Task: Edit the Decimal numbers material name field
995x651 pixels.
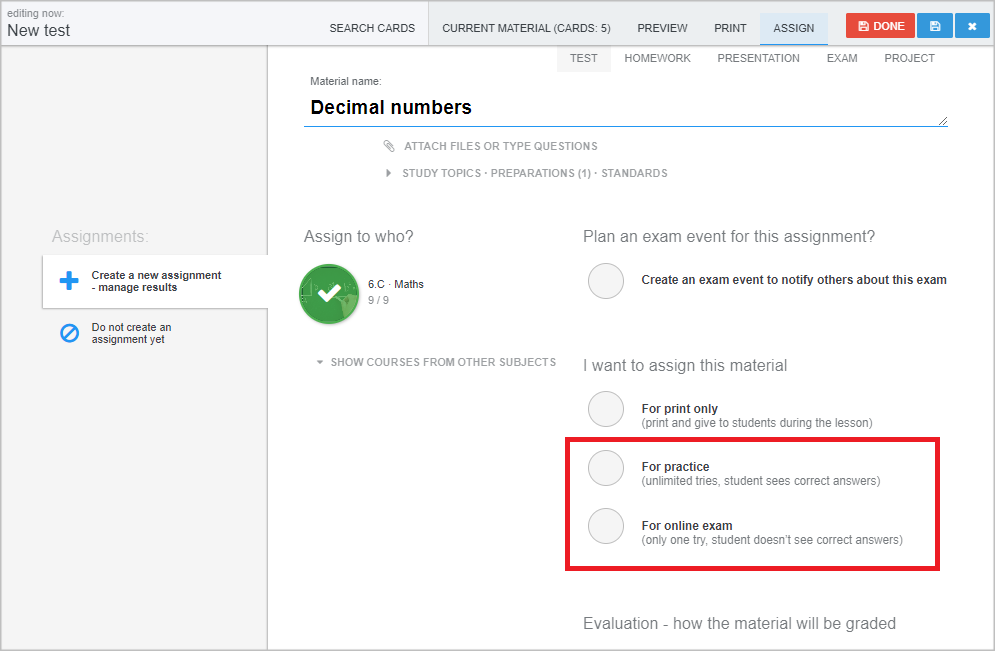Action: click(x=625, y=108)
